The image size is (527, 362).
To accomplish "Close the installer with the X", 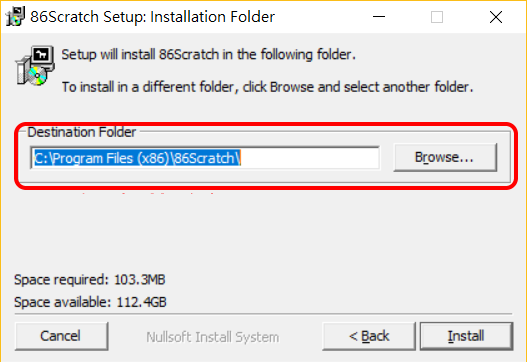I will click(x=496, y=17).
